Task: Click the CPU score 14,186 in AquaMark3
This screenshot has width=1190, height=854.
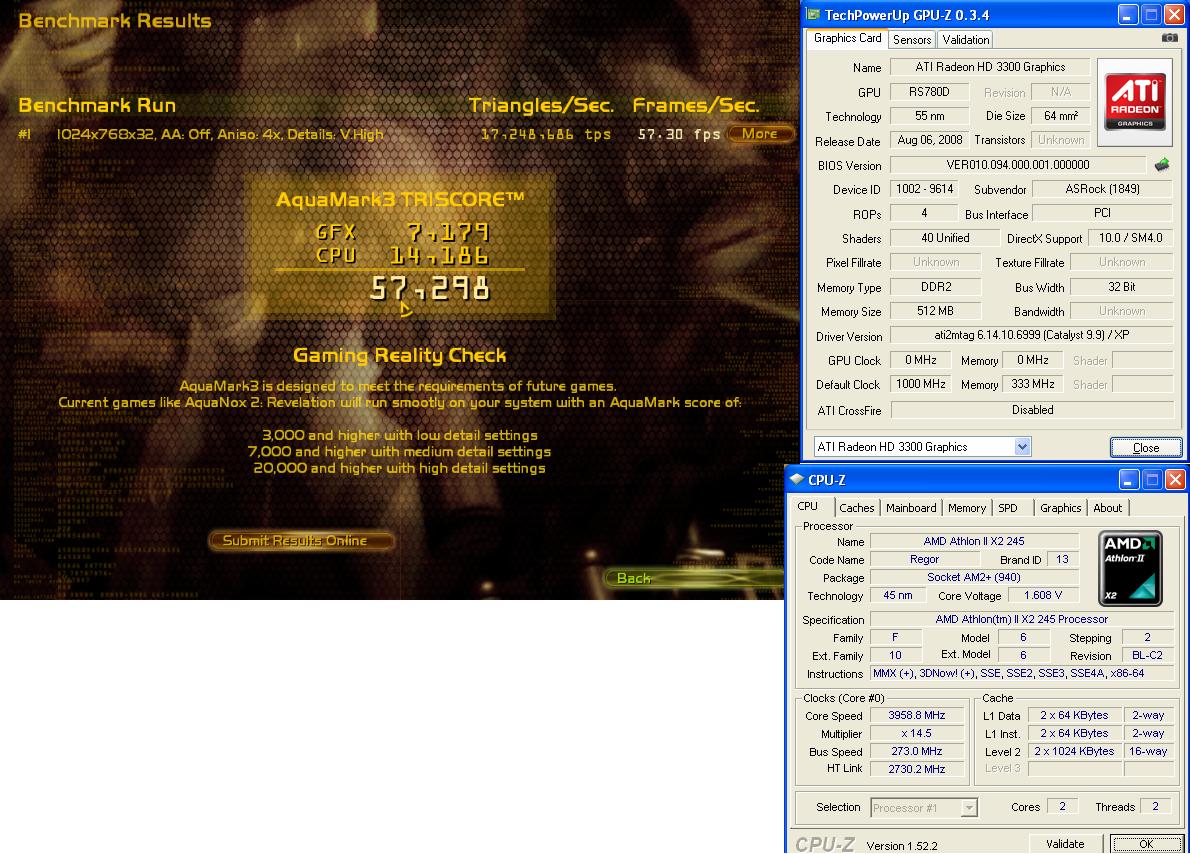Action: [x=439, y=256]
